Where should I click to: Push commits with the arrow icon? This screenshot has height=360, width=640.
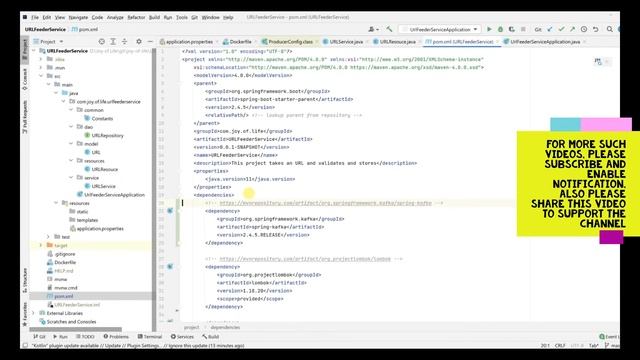pos(572,29)
